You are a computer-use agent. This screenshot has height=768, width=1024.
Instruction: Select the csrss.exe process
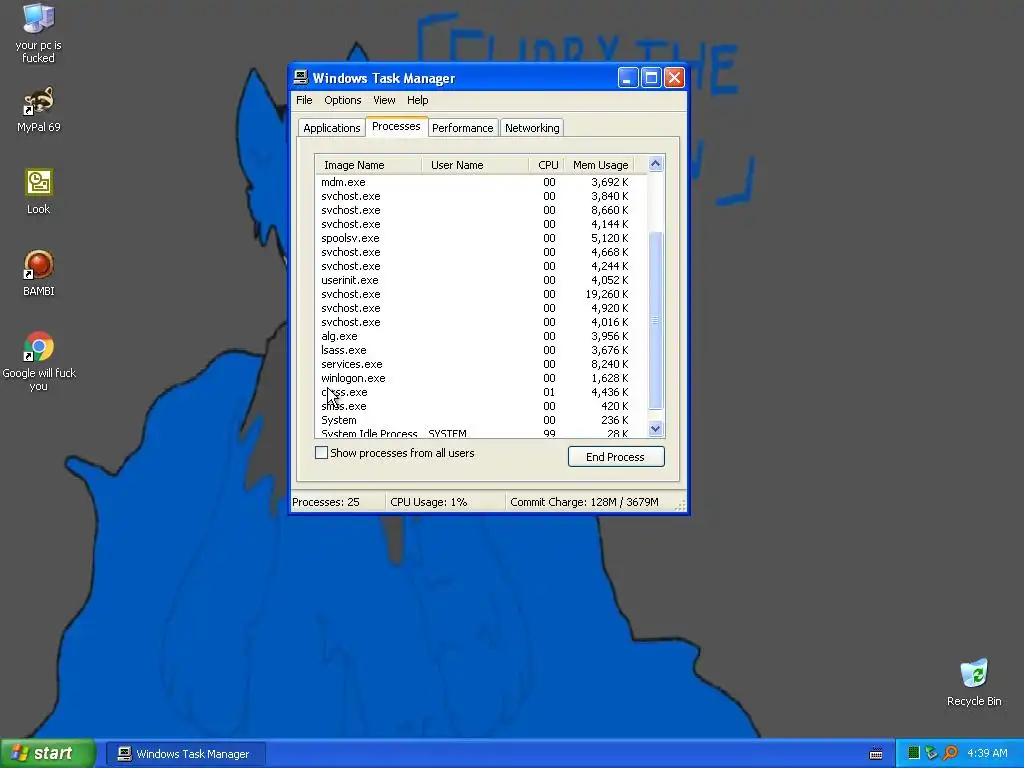click(481, 392)
